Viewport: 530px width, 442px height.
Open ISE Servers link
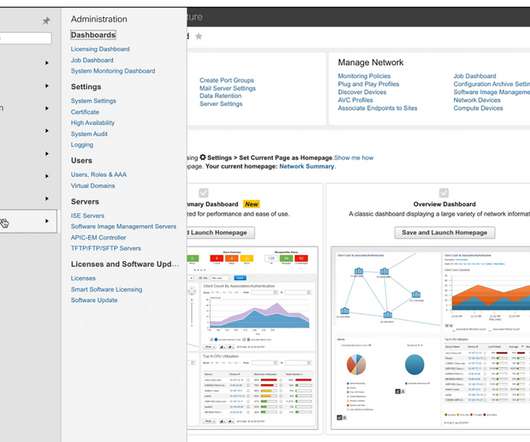pyautogui.click(x=87, y=216)
